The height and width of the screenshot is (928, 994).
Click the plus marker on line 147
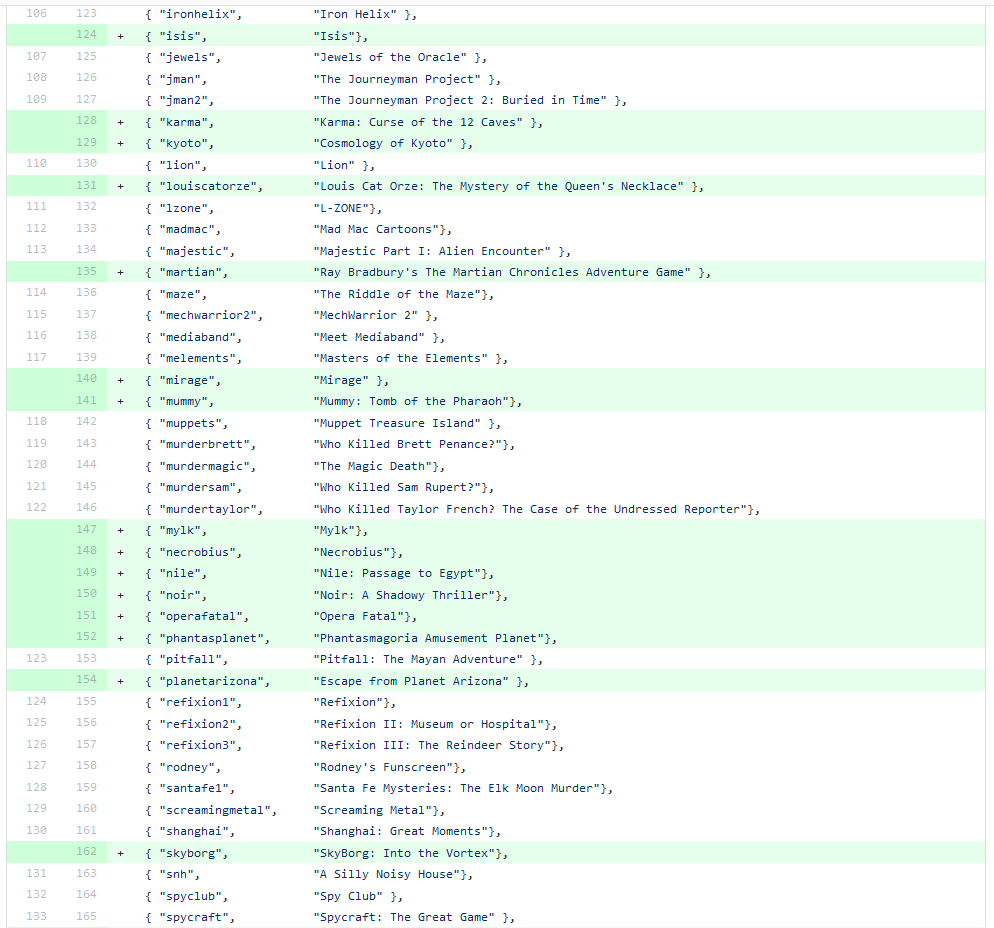[120, 531]
